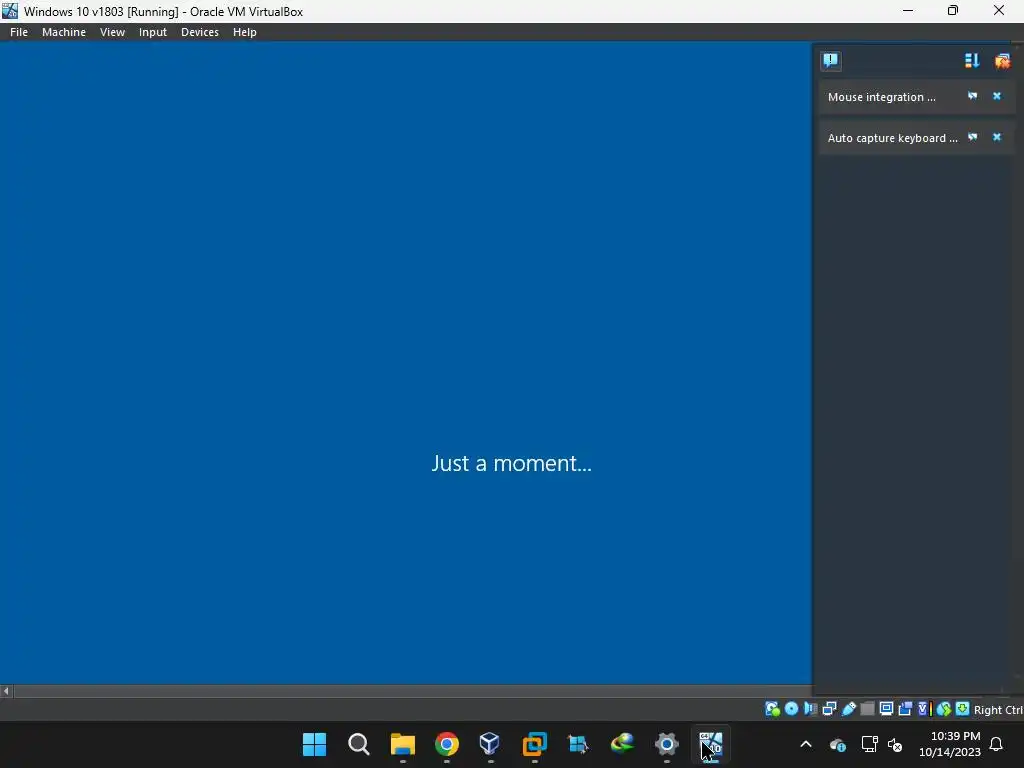Open help for Mouse integration notification

(x=972, y=96)
